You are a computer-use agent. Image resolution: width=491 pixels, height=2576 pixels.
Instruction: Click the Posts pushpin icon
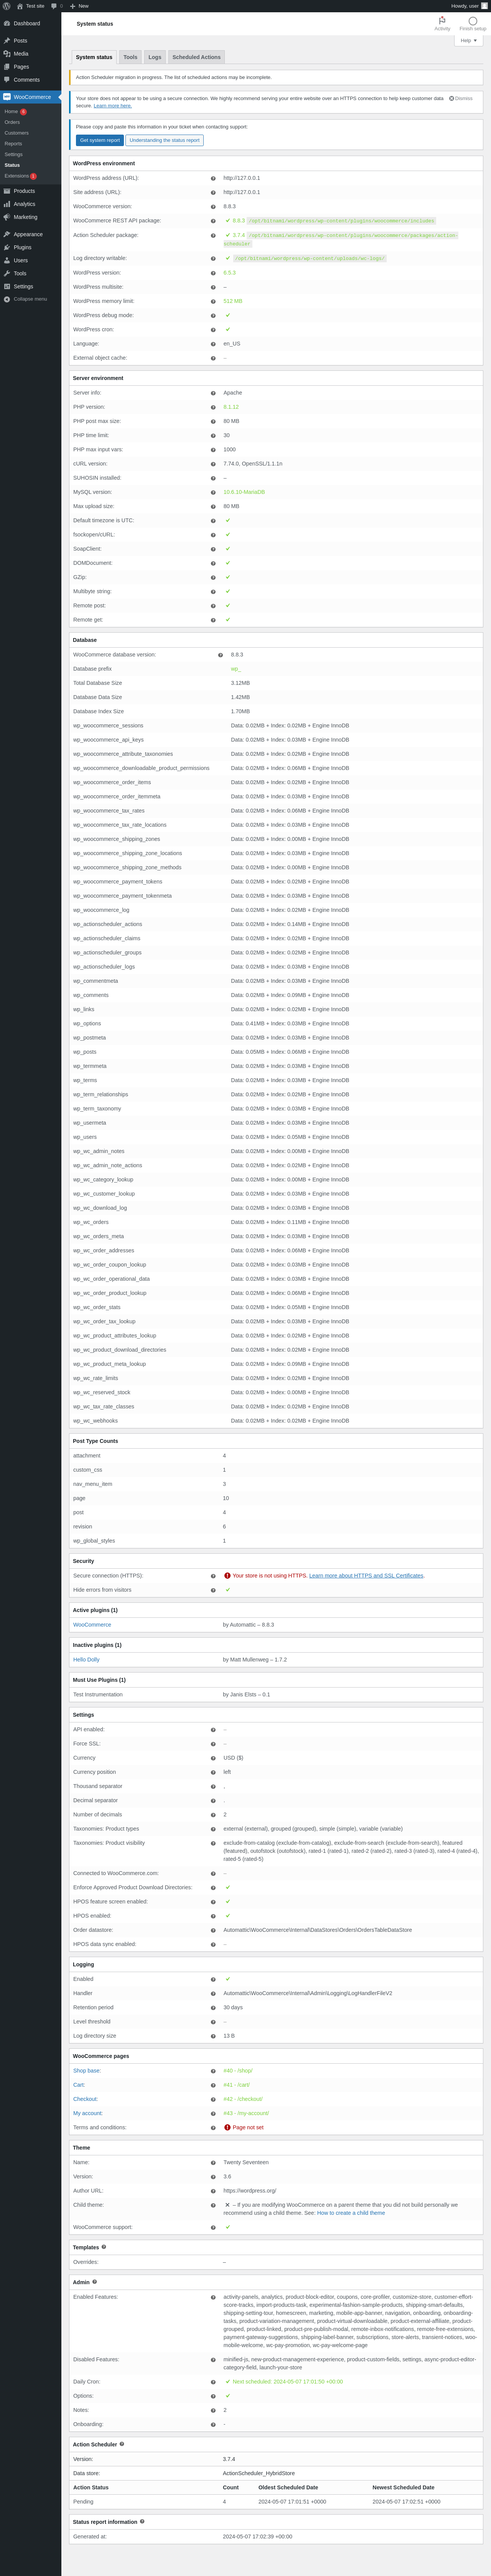tap(7, 41)
